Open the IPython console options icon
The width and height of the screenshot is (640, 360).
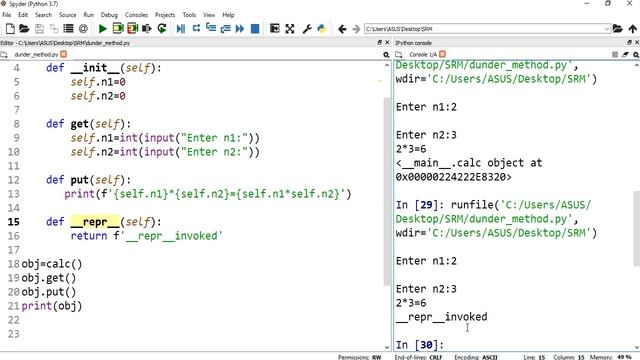click(636, 55)
